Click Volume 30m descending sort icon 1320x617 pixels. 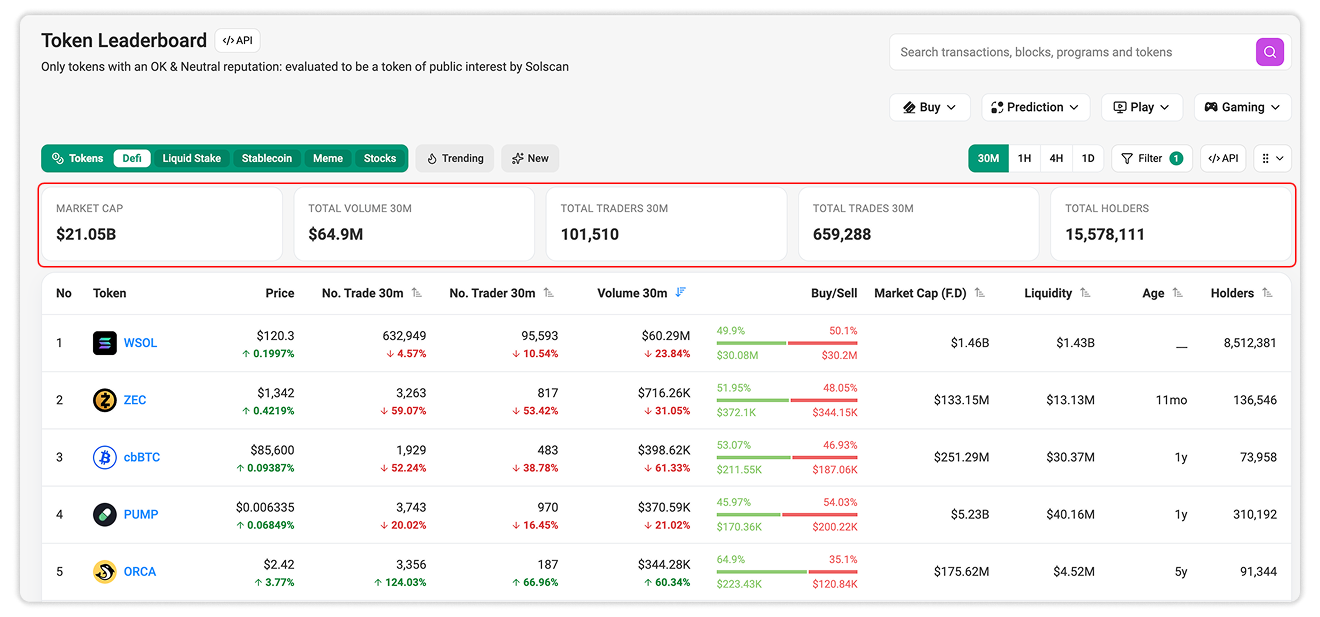[680, 293]
